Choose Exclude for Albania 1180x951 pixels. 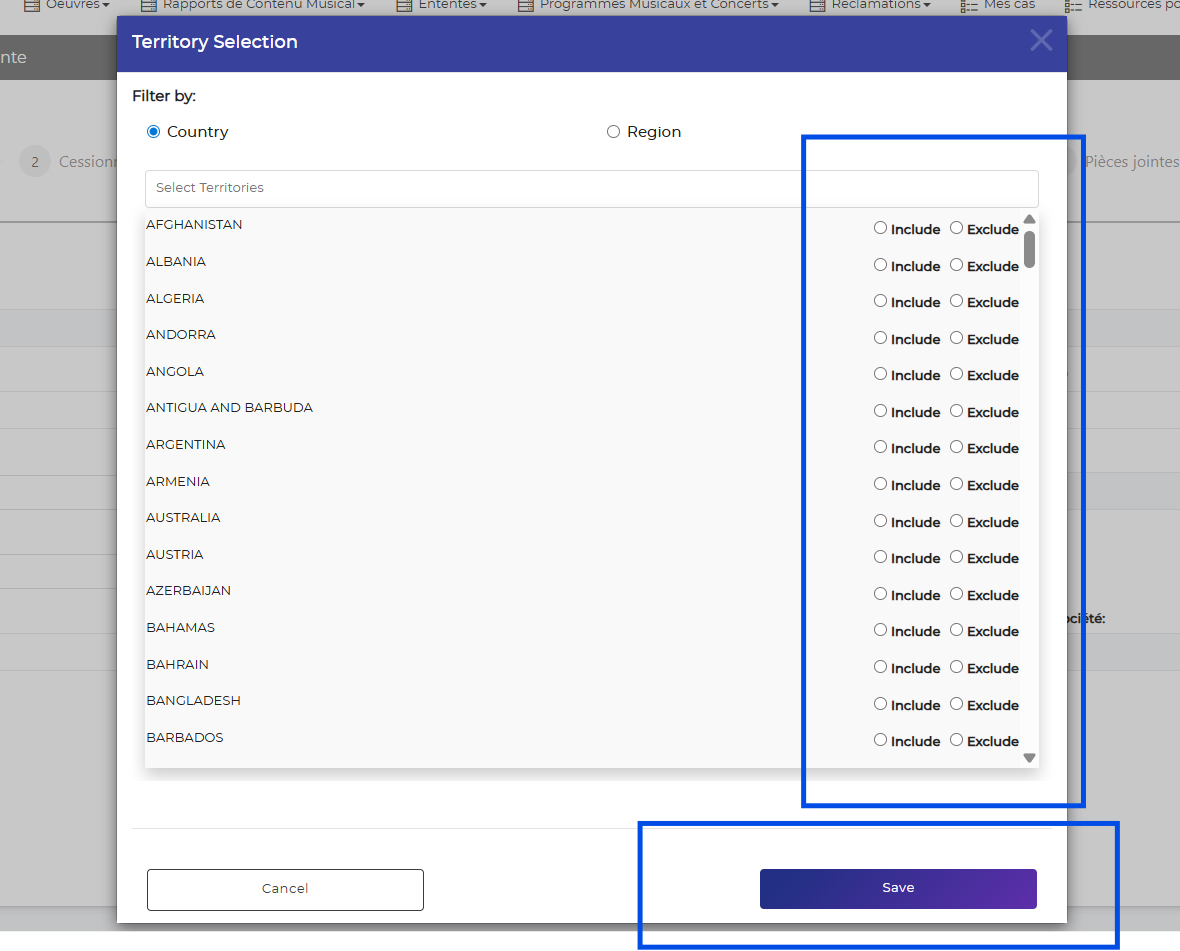(957, 265)
